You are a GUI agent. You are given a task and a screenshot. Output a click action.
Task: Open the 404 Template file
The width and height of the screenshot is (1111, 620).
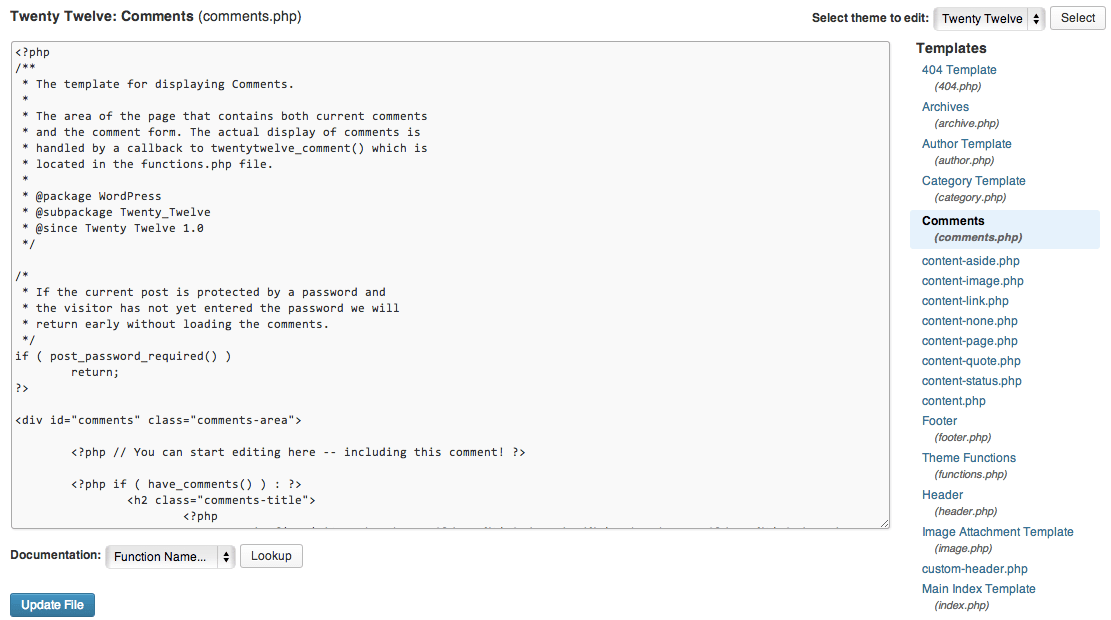pos(958,69)
